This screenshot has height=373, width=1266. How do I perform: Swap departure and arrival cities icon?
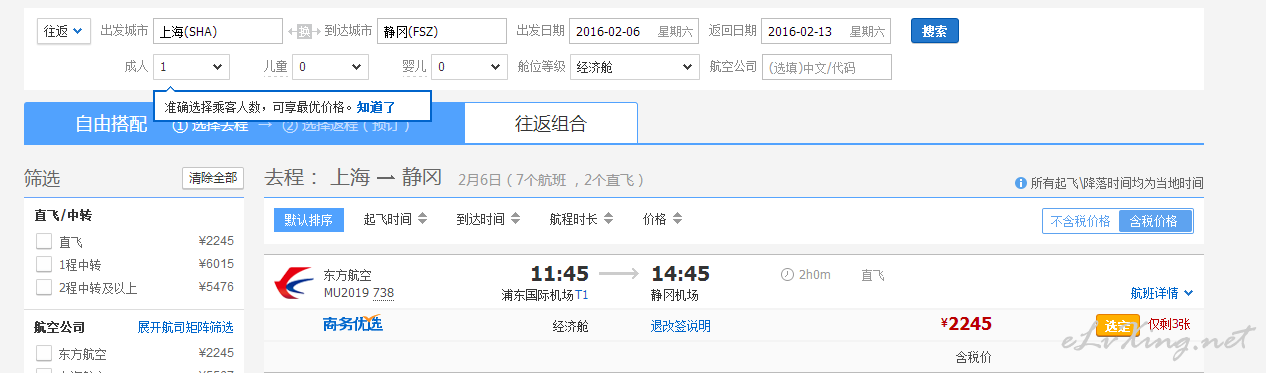coord(304,32)
